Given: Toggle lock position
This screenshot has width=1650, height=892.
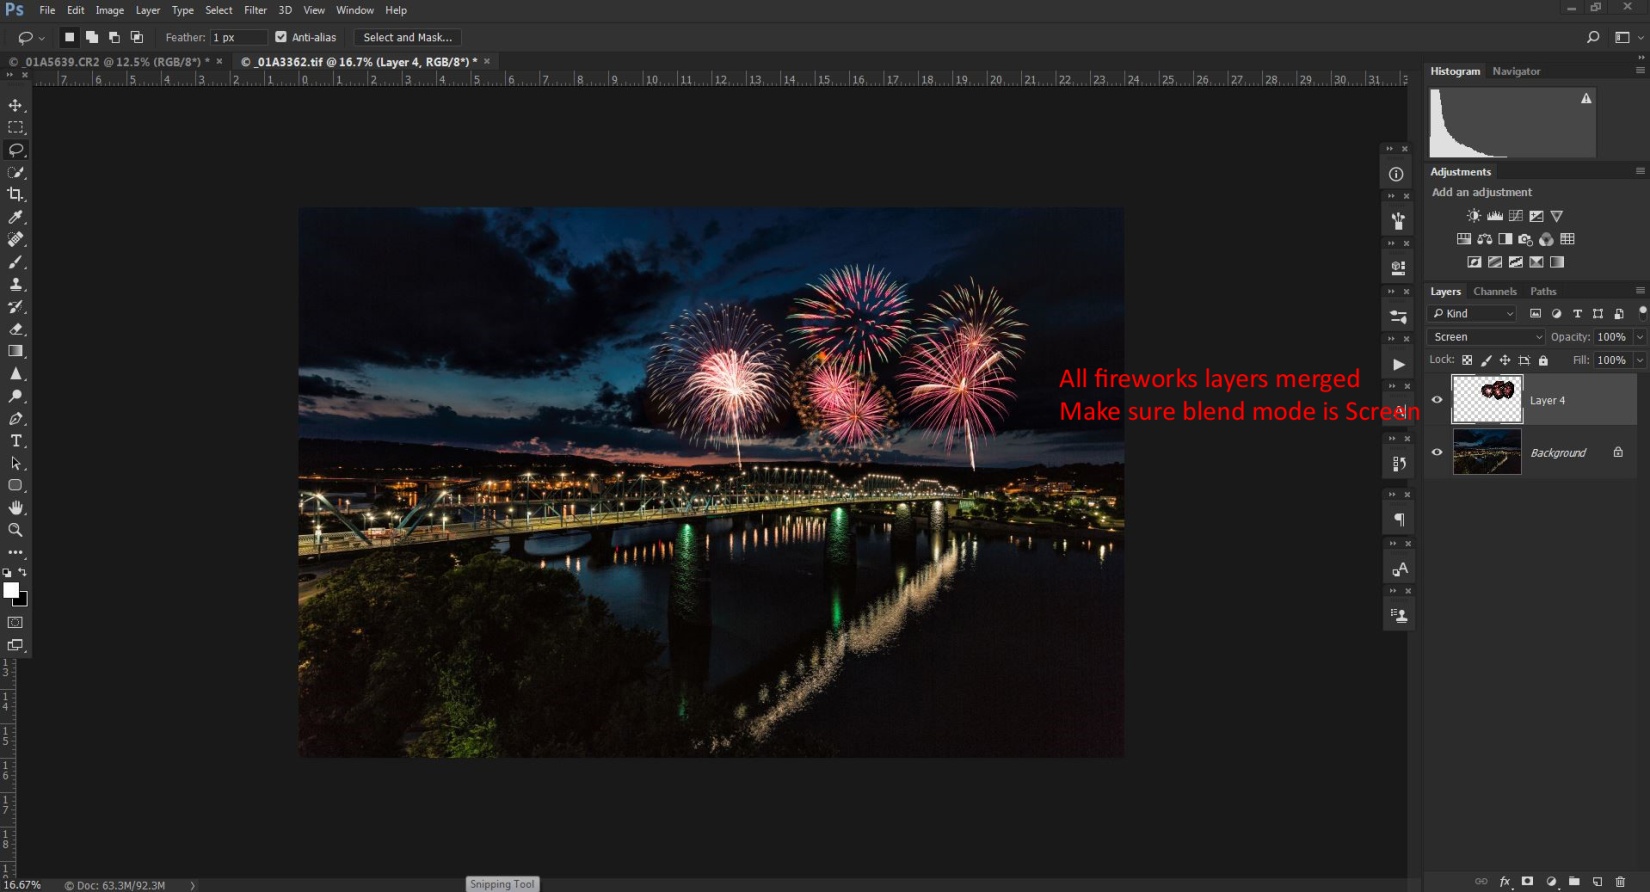Looking at the screenshot, I should pos(1505,360).
